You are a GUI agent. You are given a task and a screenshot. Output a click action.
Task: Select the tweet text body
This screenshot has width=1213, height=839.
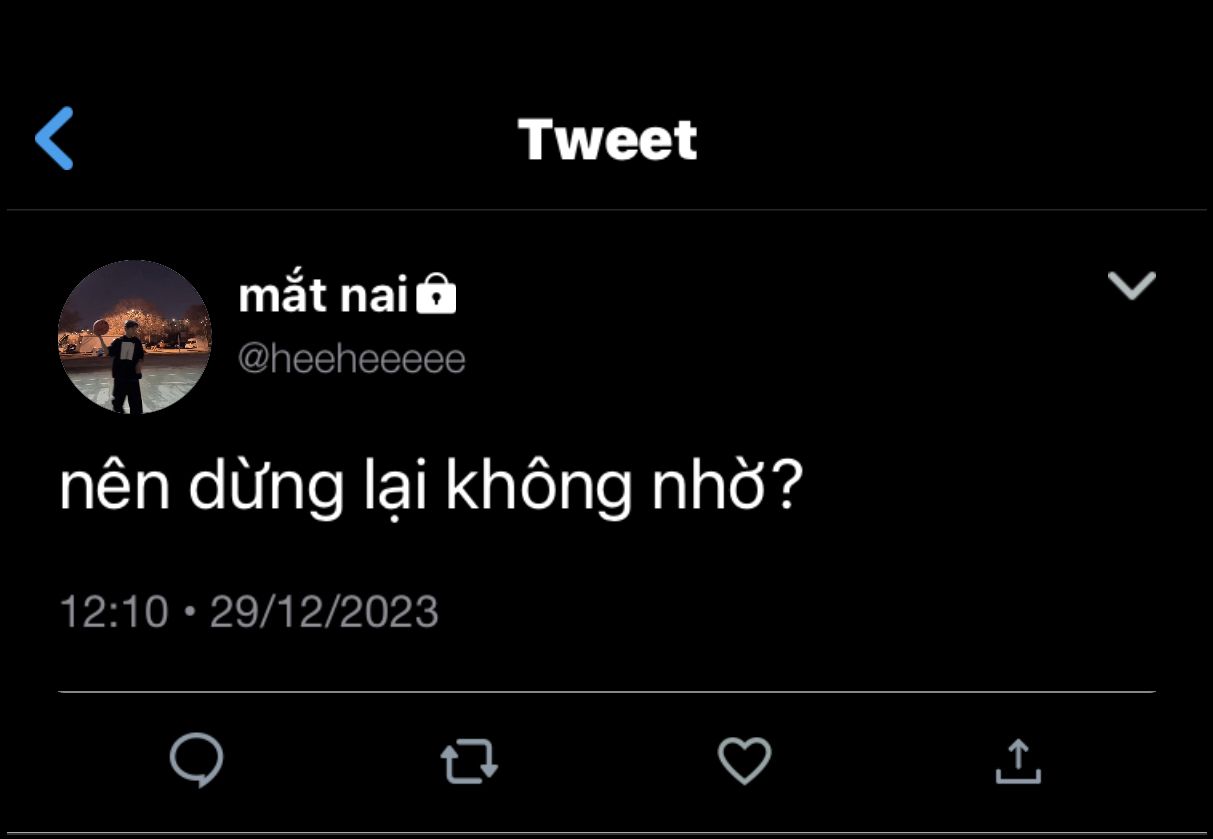tap(430, 488)
